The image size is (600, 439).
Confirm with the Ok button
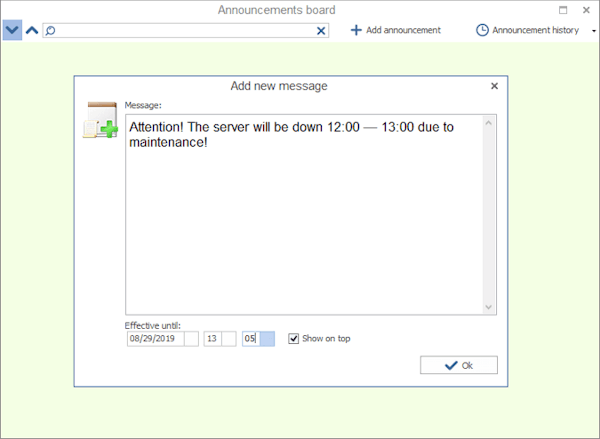tap(459, 365)
